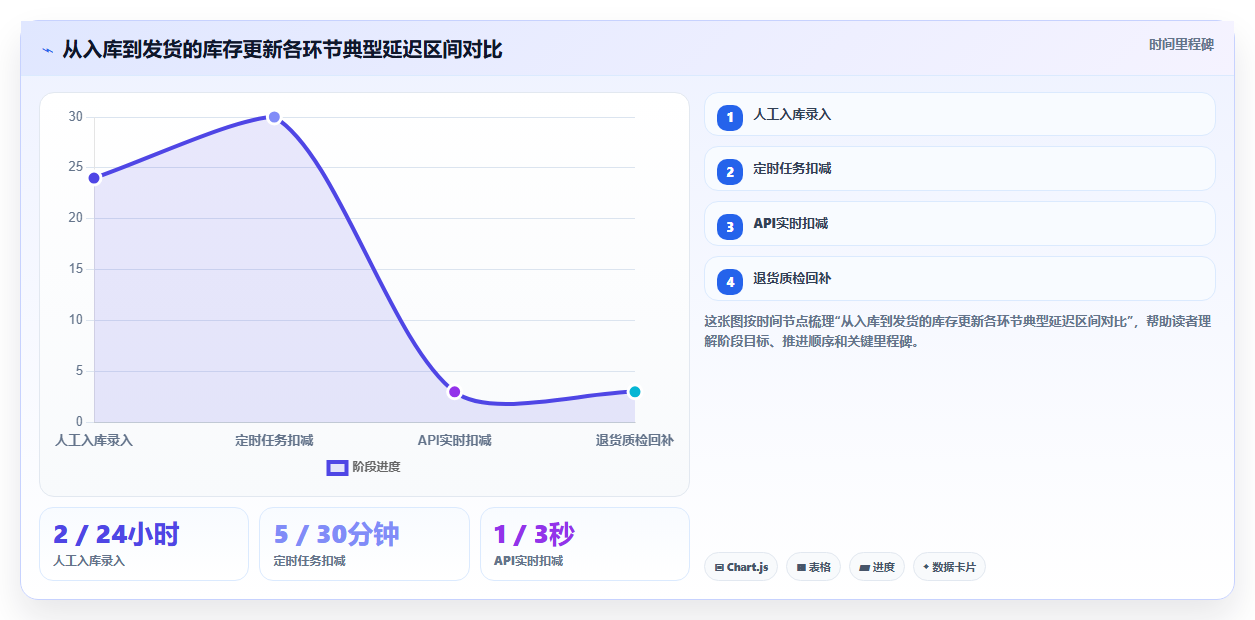Click the number 1 badge for 人工入库录入

pyautogui.click(x=730, y=116)
